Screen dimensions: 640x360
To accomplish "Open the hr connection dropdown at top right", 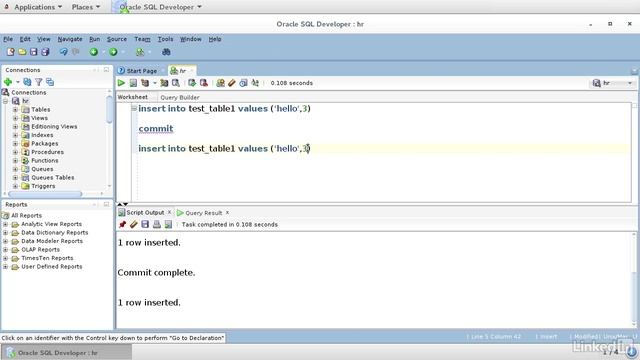I will (629, 83).
